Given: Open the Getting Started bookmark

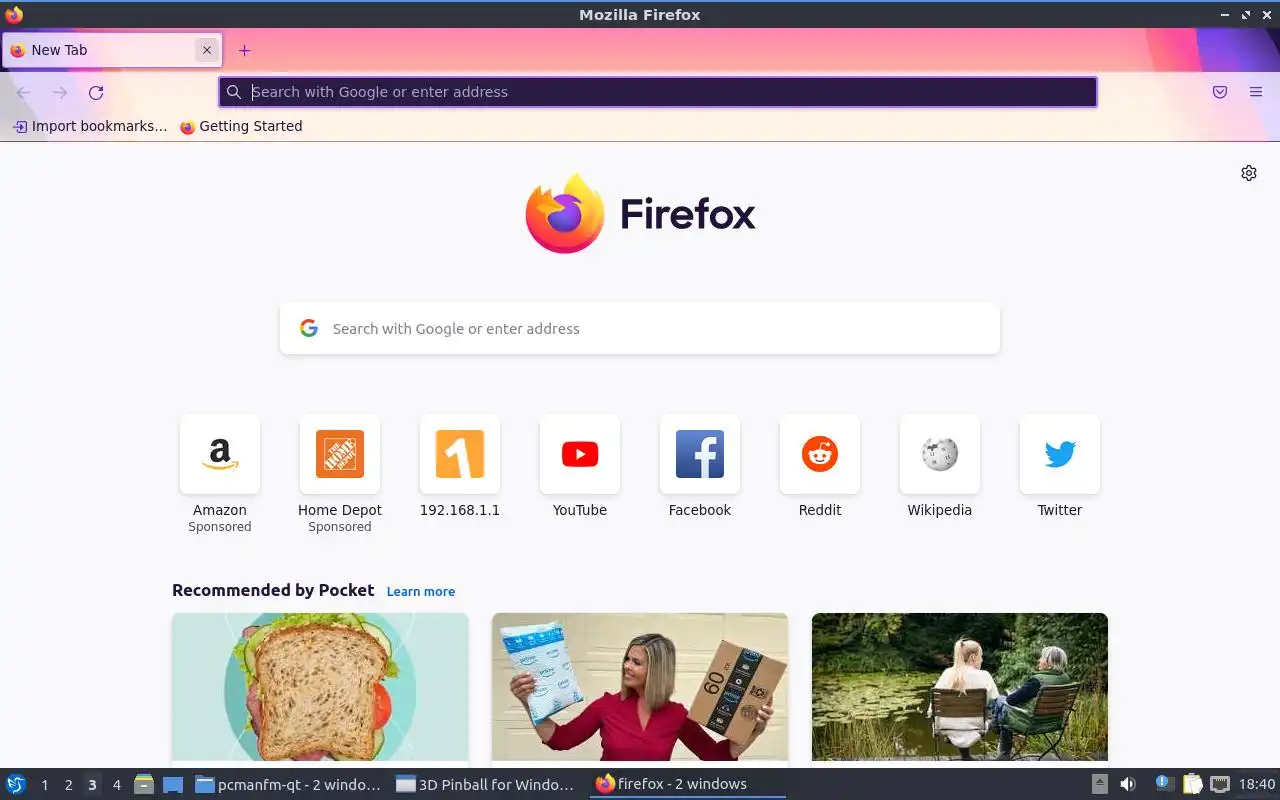Looking at the screenshot, I should coord(241,126).
